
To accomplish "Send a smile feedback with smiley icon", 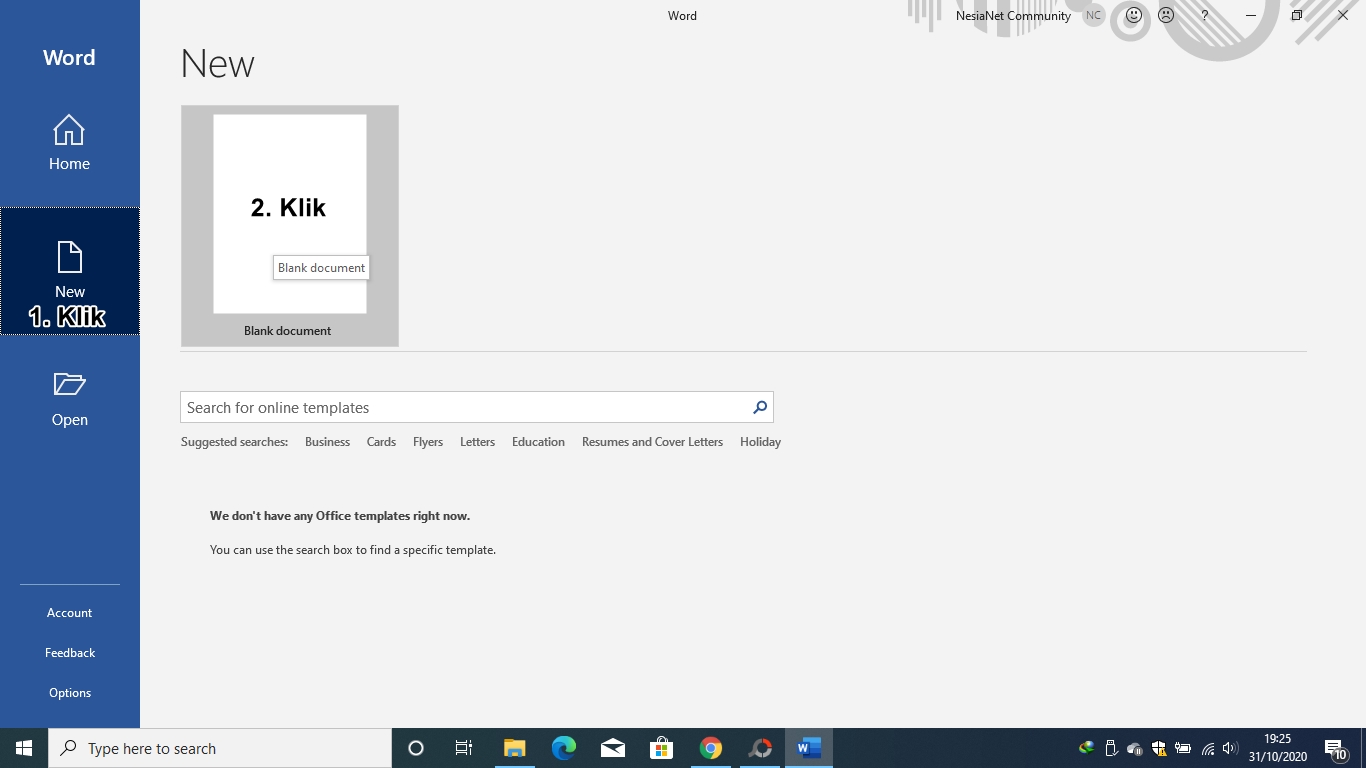I will pyautogui.click(x=1133, y=16).
